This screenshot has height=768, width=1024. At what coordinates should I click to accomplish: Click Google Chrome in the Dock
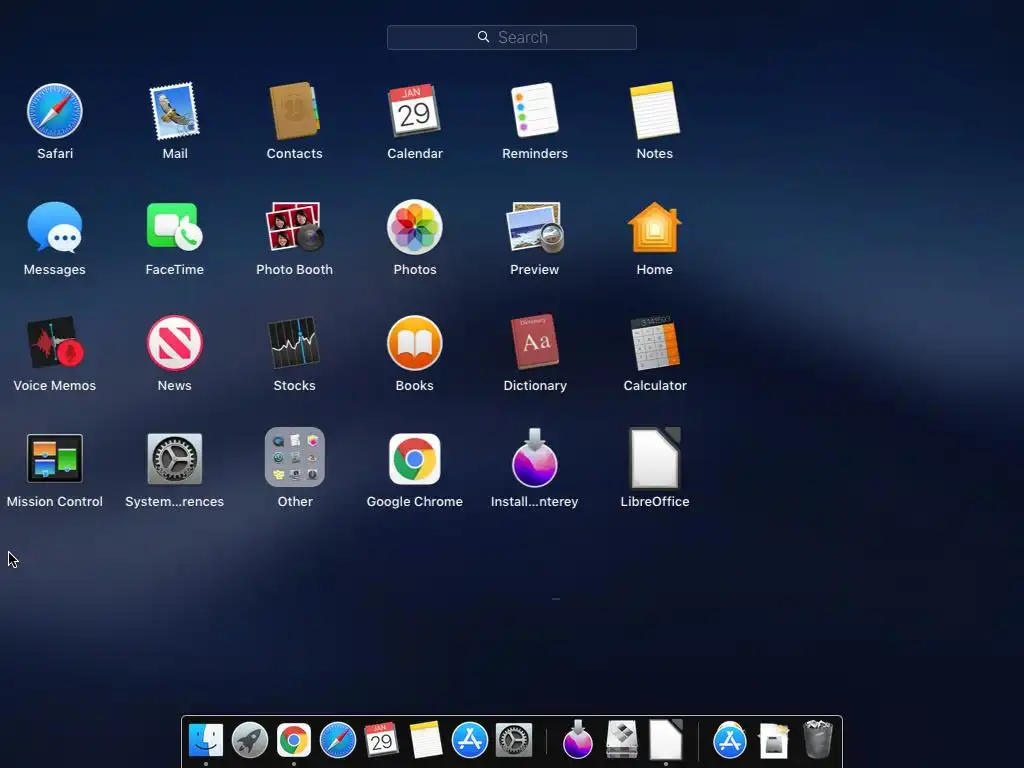coord(294,741)
